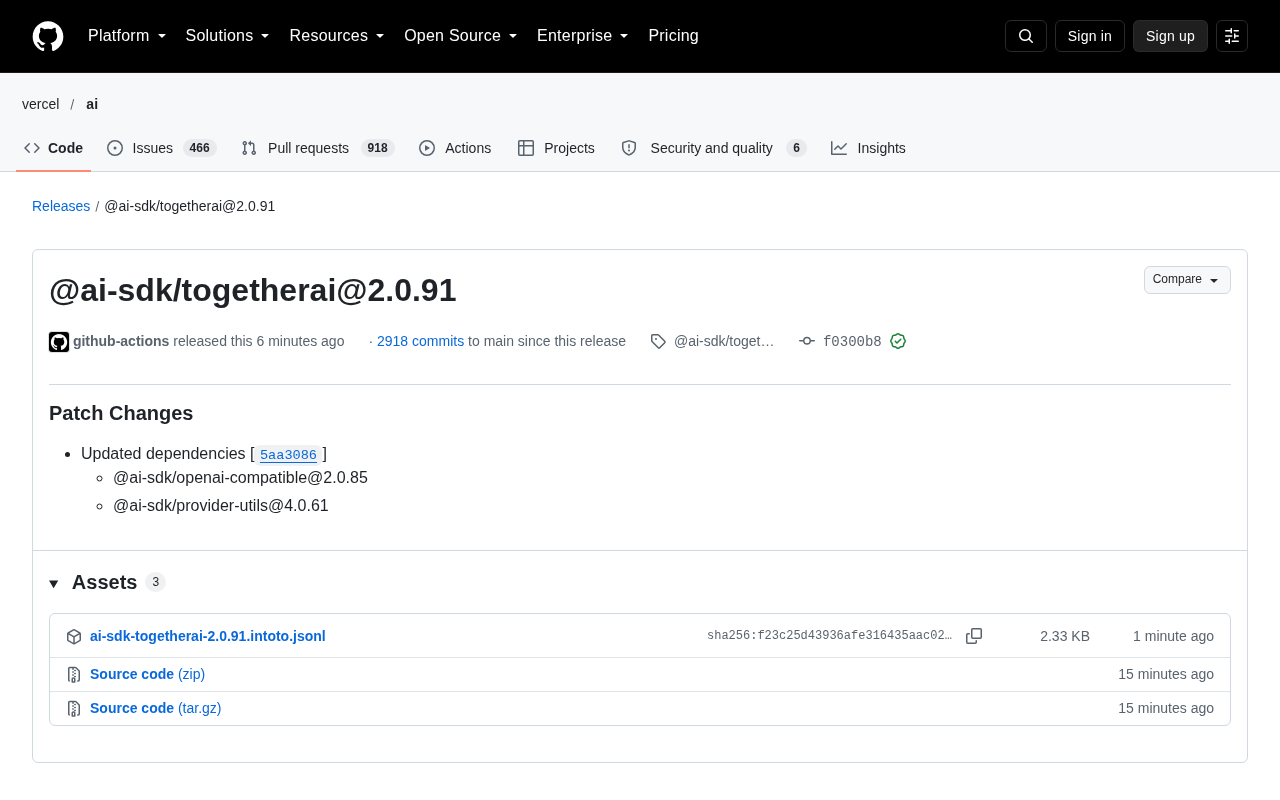Open the Pricing link
Image resolution: width=1280 pixels, height=800 pixels.
[673, 36]
